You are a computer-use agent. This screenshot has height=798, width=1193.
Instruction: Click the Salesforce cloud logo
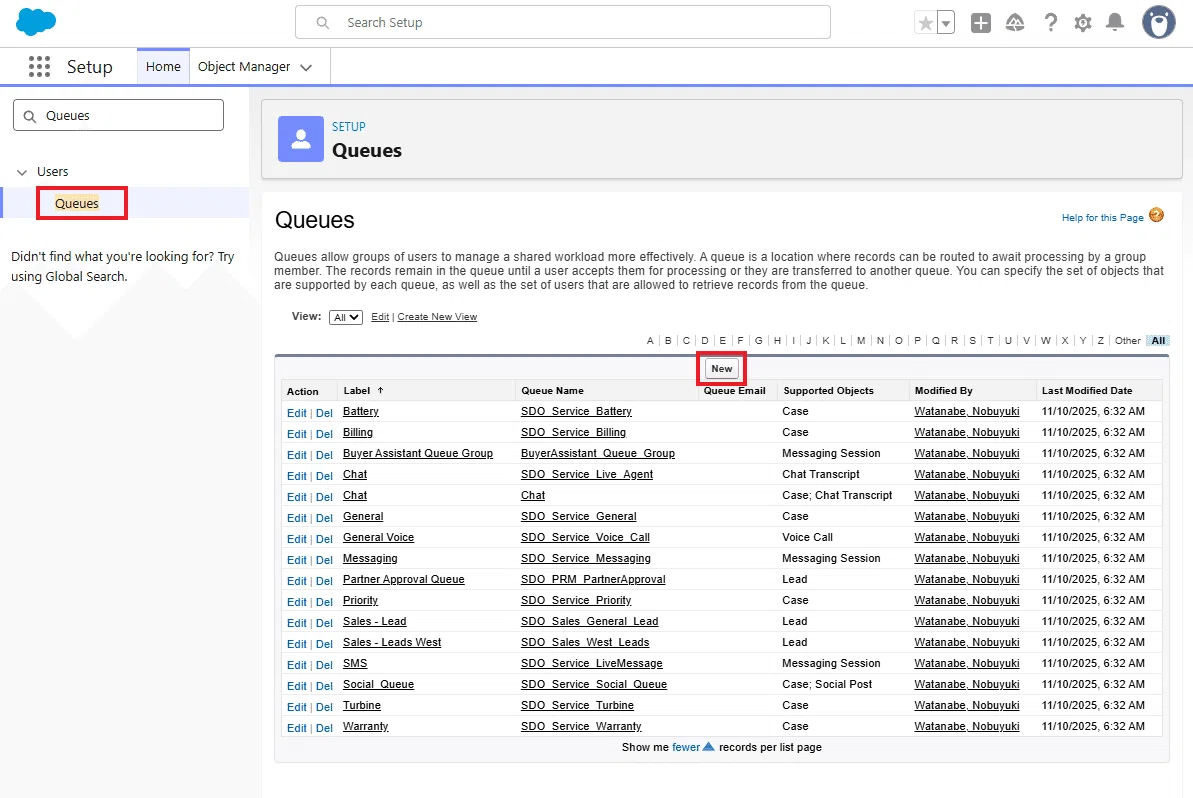click(x=36, y=22)
